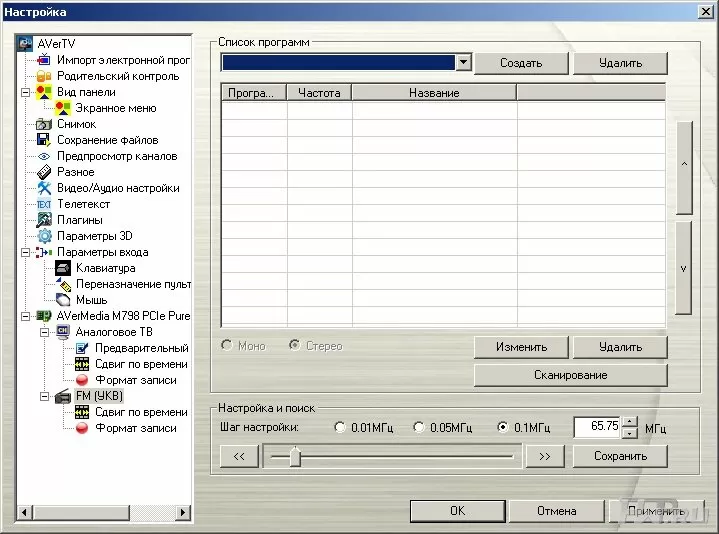719x534 pixels.
Task: Open the Список программ dropdown list
Action: pos(462,63)
